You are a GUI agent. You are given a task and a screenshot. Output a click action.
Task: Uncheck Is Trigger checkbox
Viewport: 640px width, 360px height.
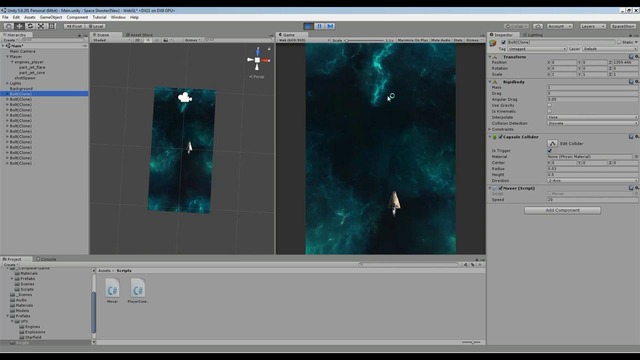tap(549, 151)
